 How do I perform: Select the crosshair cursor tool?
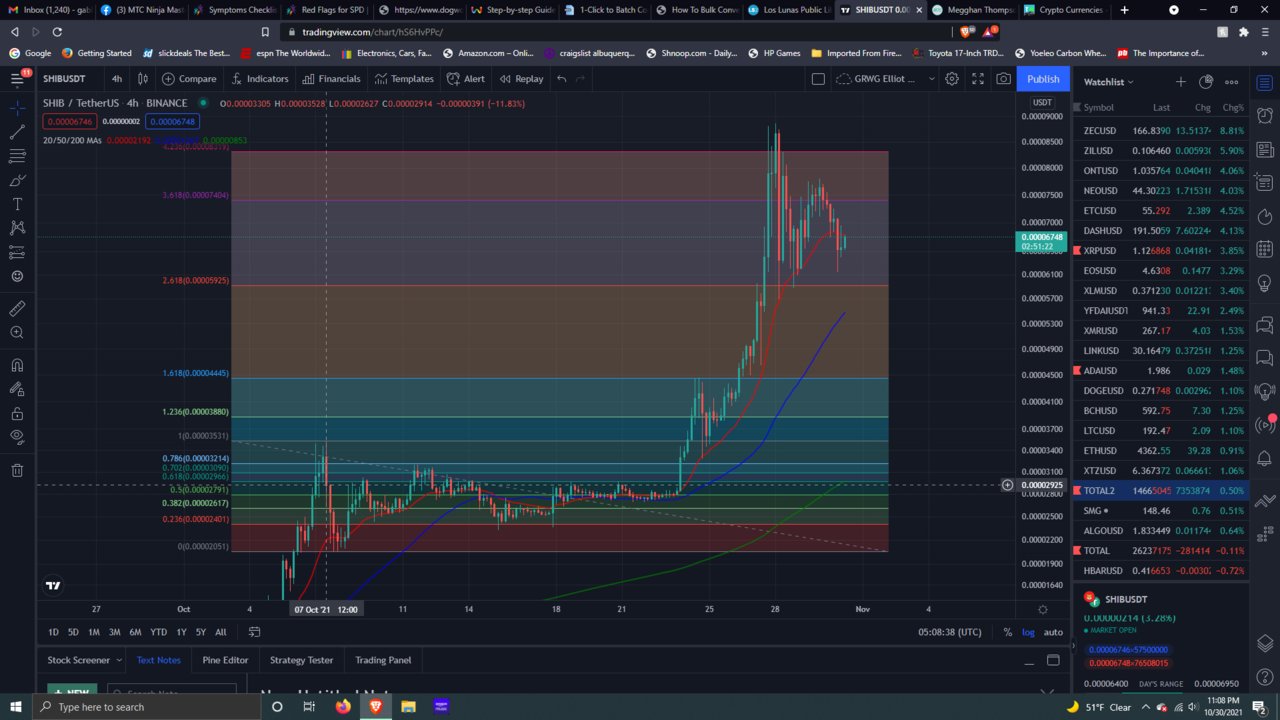[17, 107]
